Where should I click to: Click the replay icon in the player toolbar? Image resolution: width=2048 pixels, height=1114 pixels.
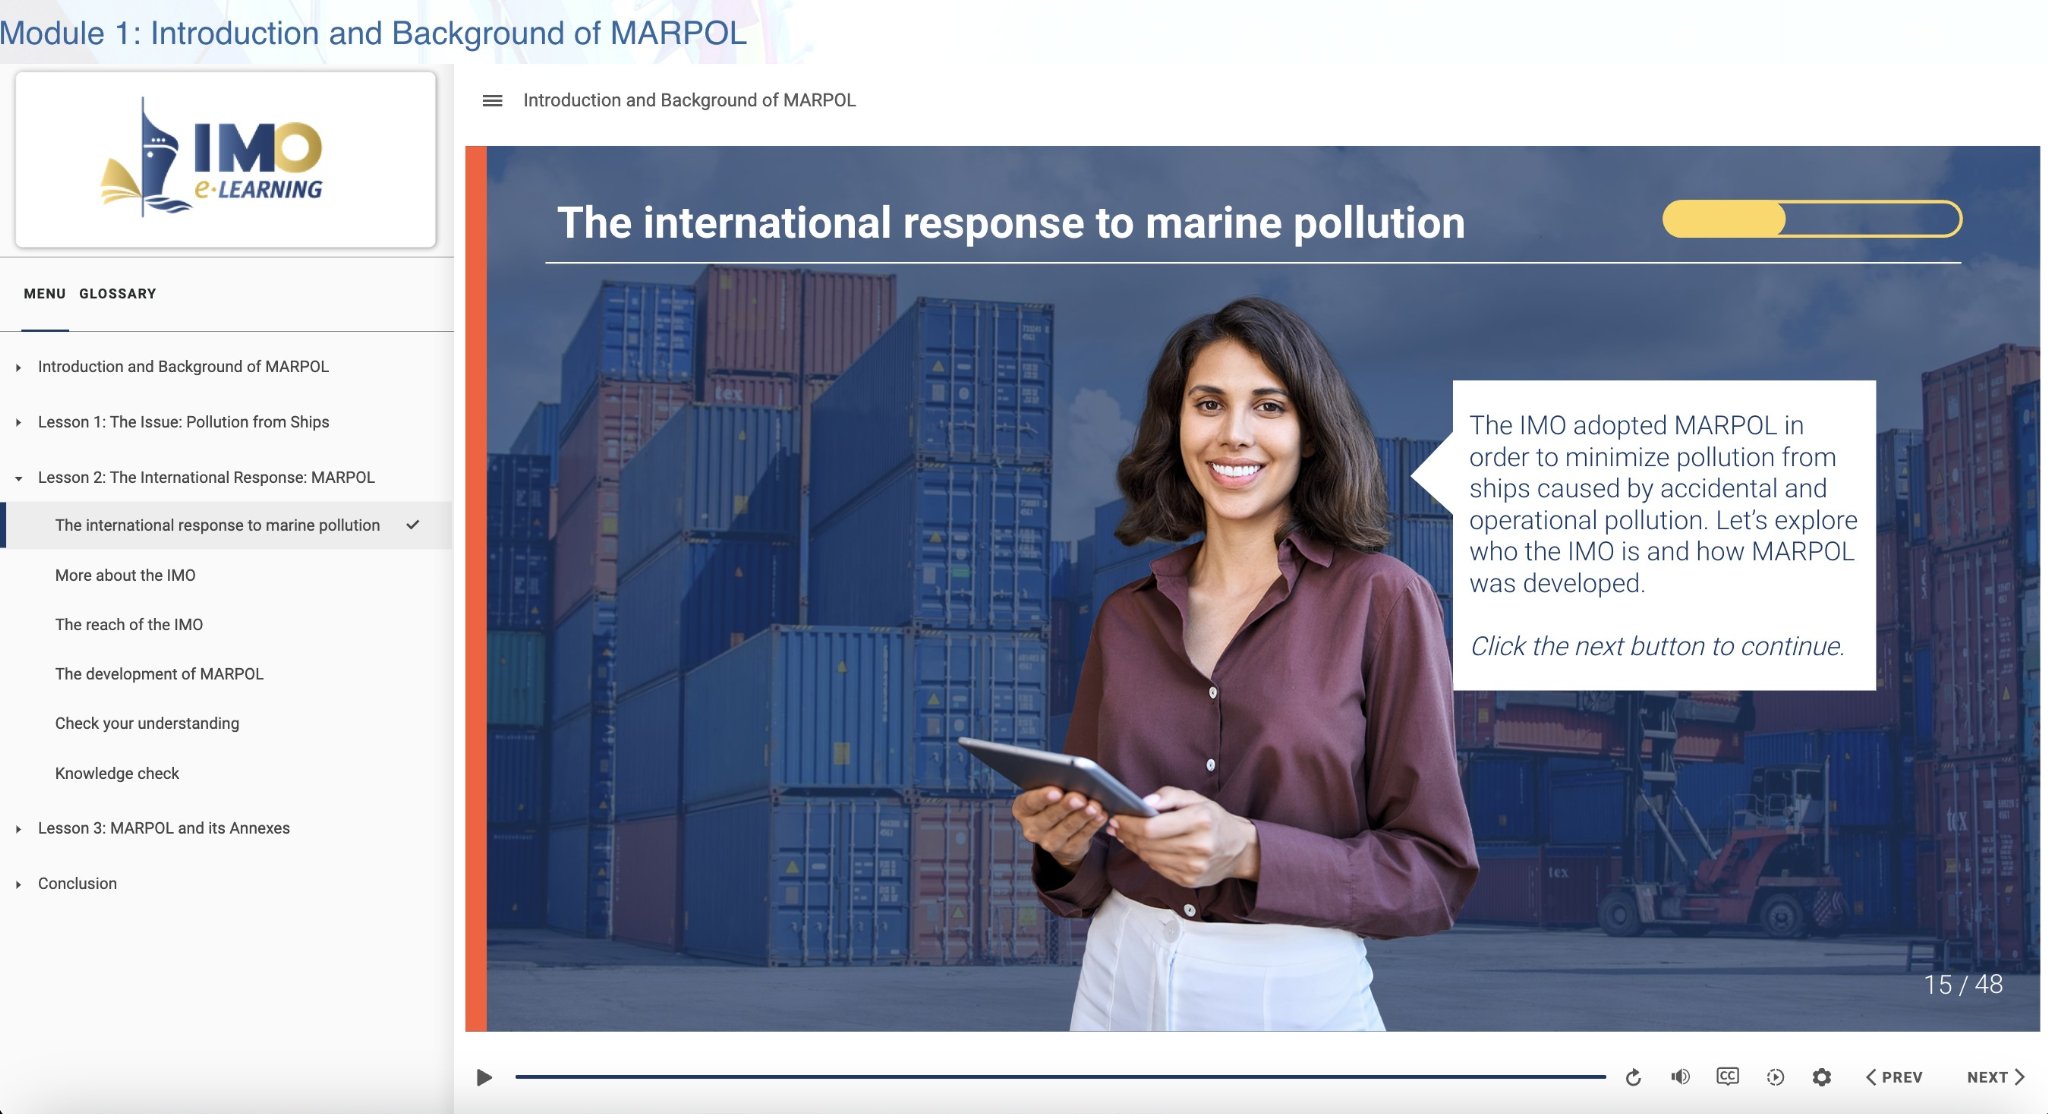tap(1634, 1077)
